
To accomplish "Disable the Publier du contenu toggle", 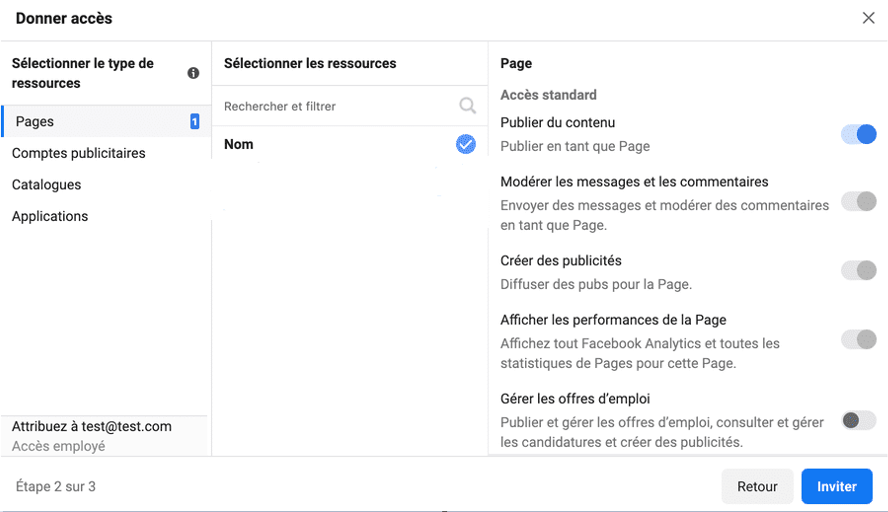I will 859,134.
